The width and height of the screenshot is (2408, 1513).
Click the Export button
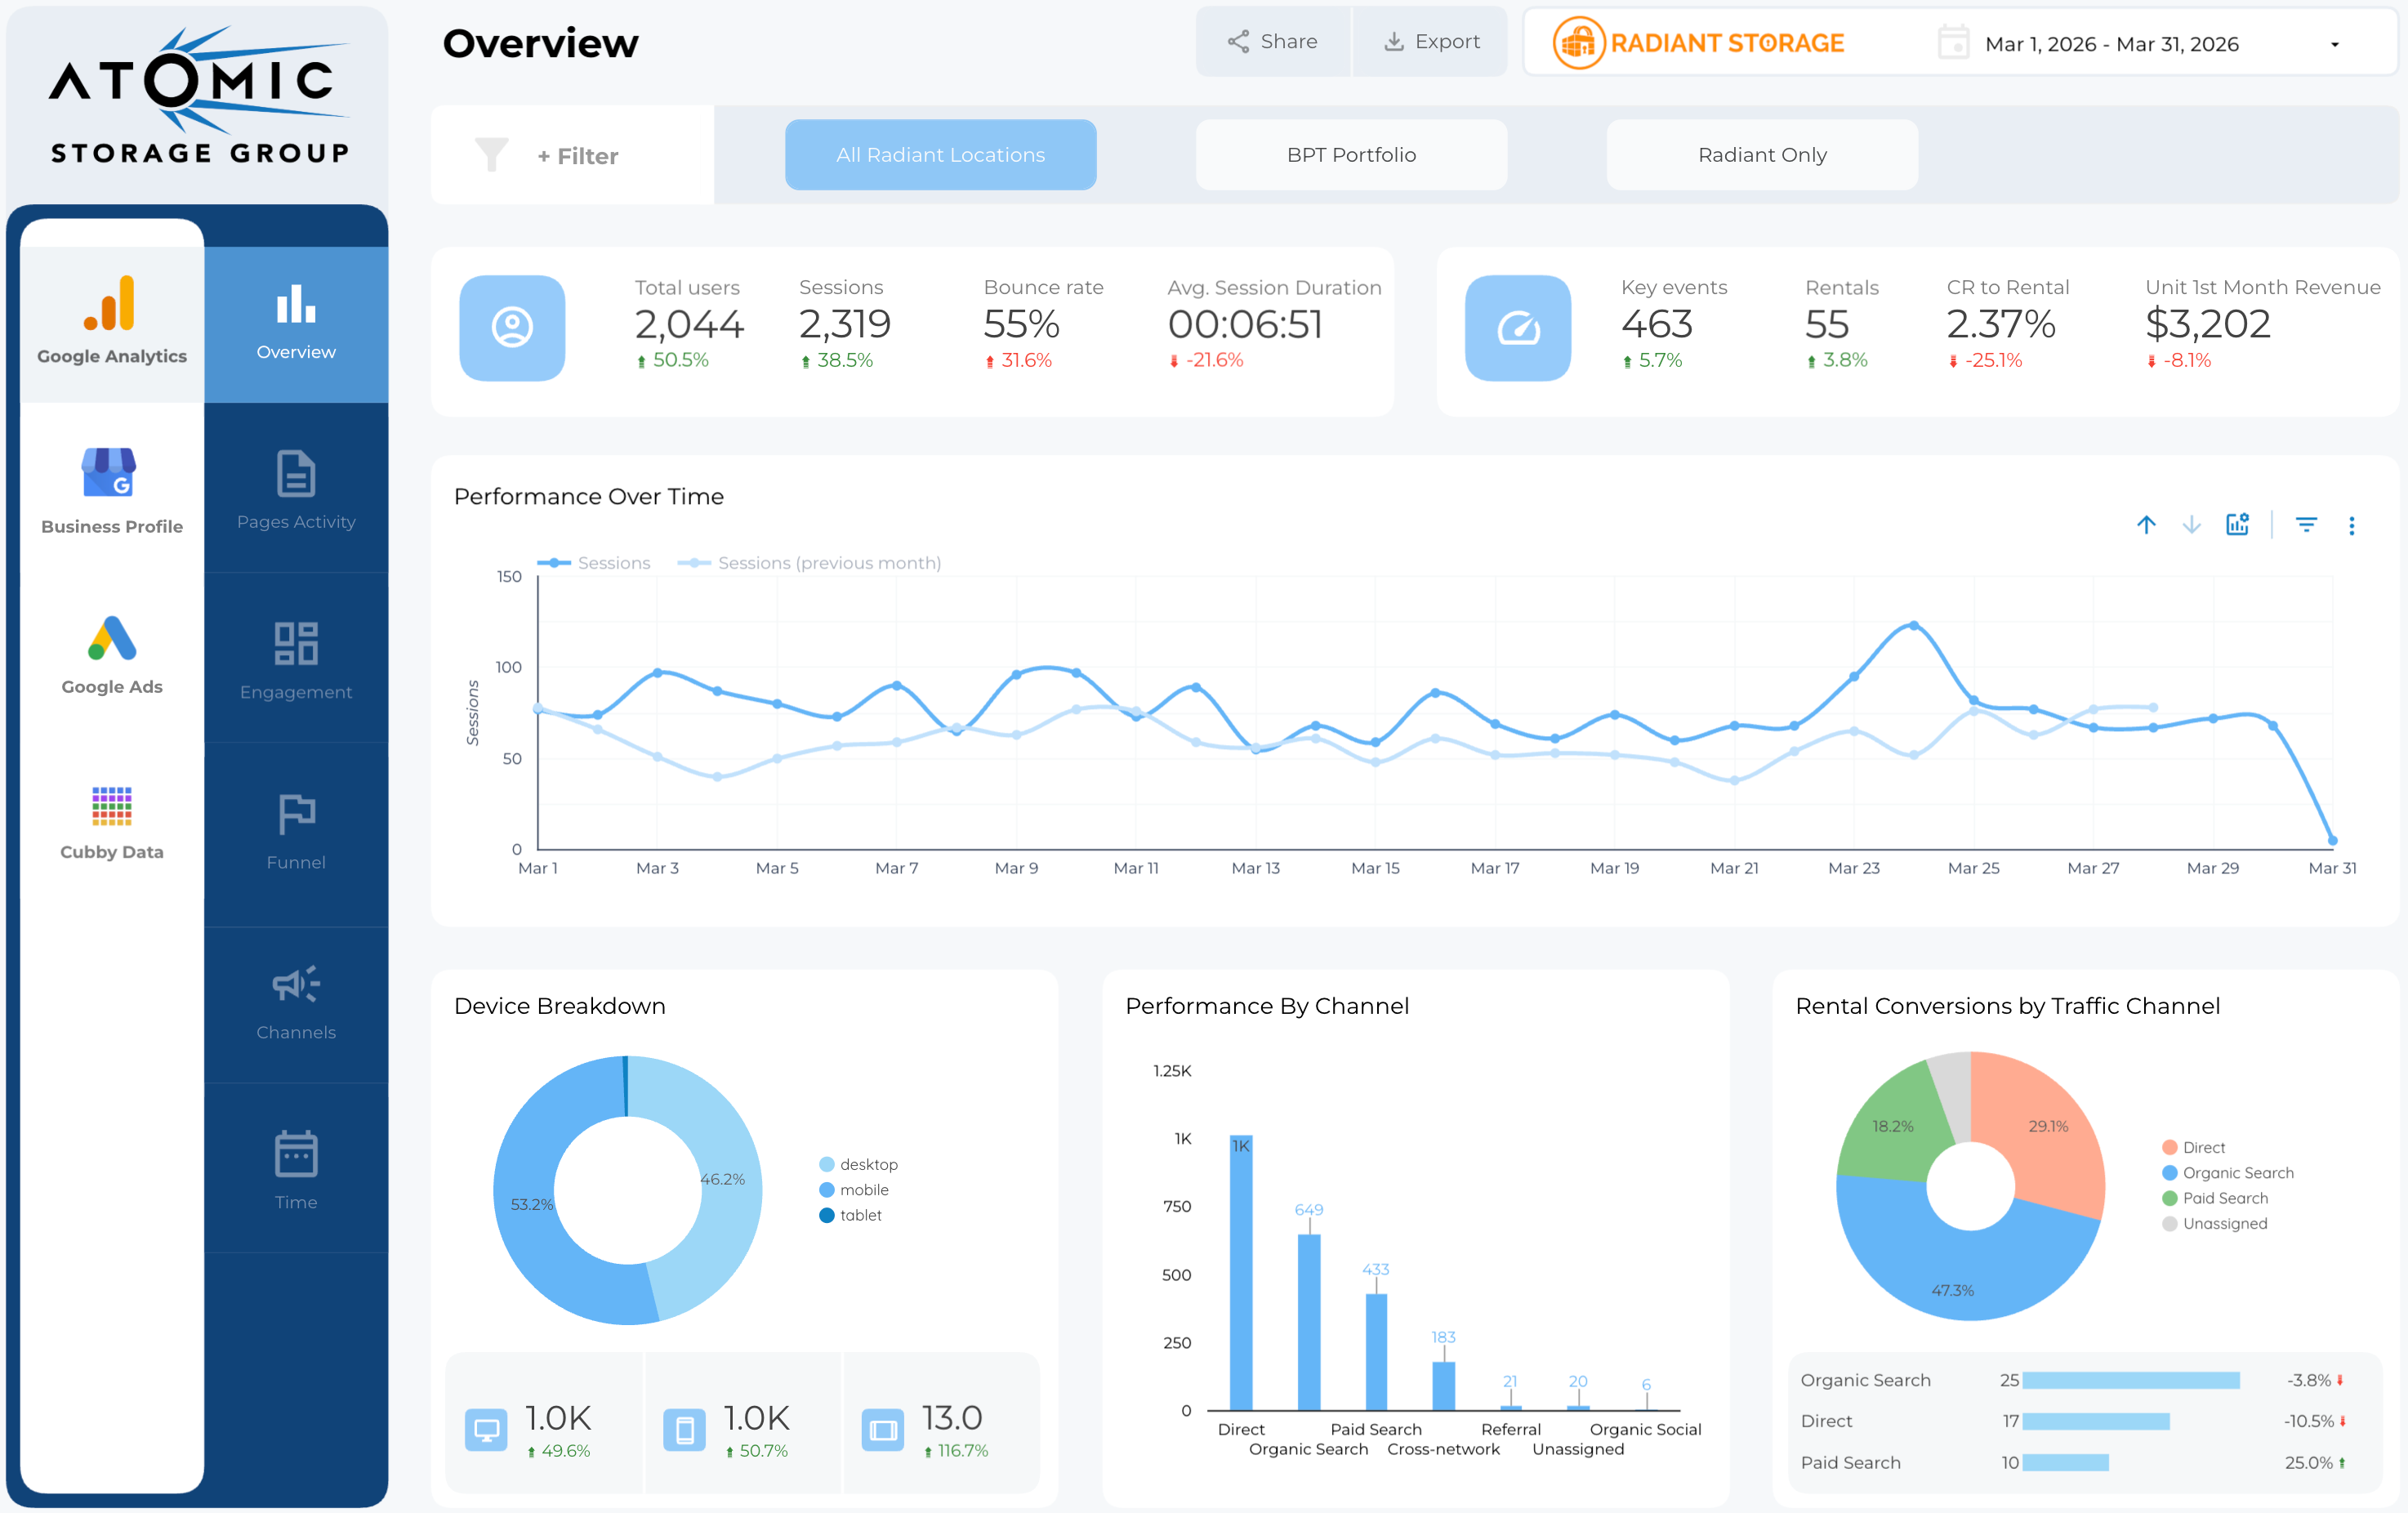tap(1431, 42)
